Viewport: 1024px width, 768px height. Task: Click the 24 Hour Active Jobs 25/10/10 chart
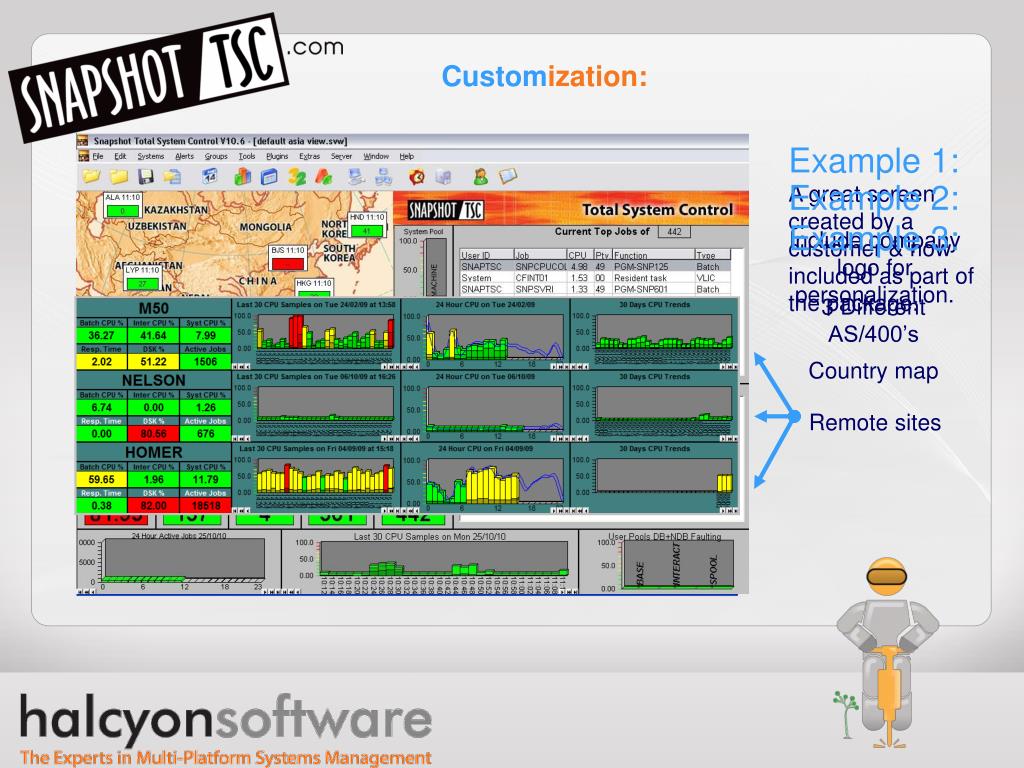point(178,562)
